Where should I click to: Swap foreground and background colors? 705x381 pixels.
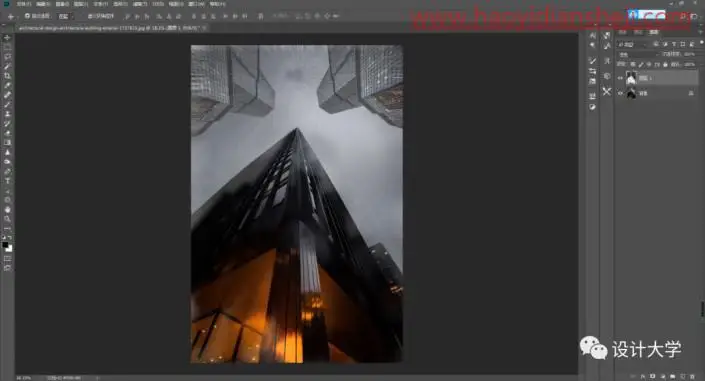pos(10,237)
